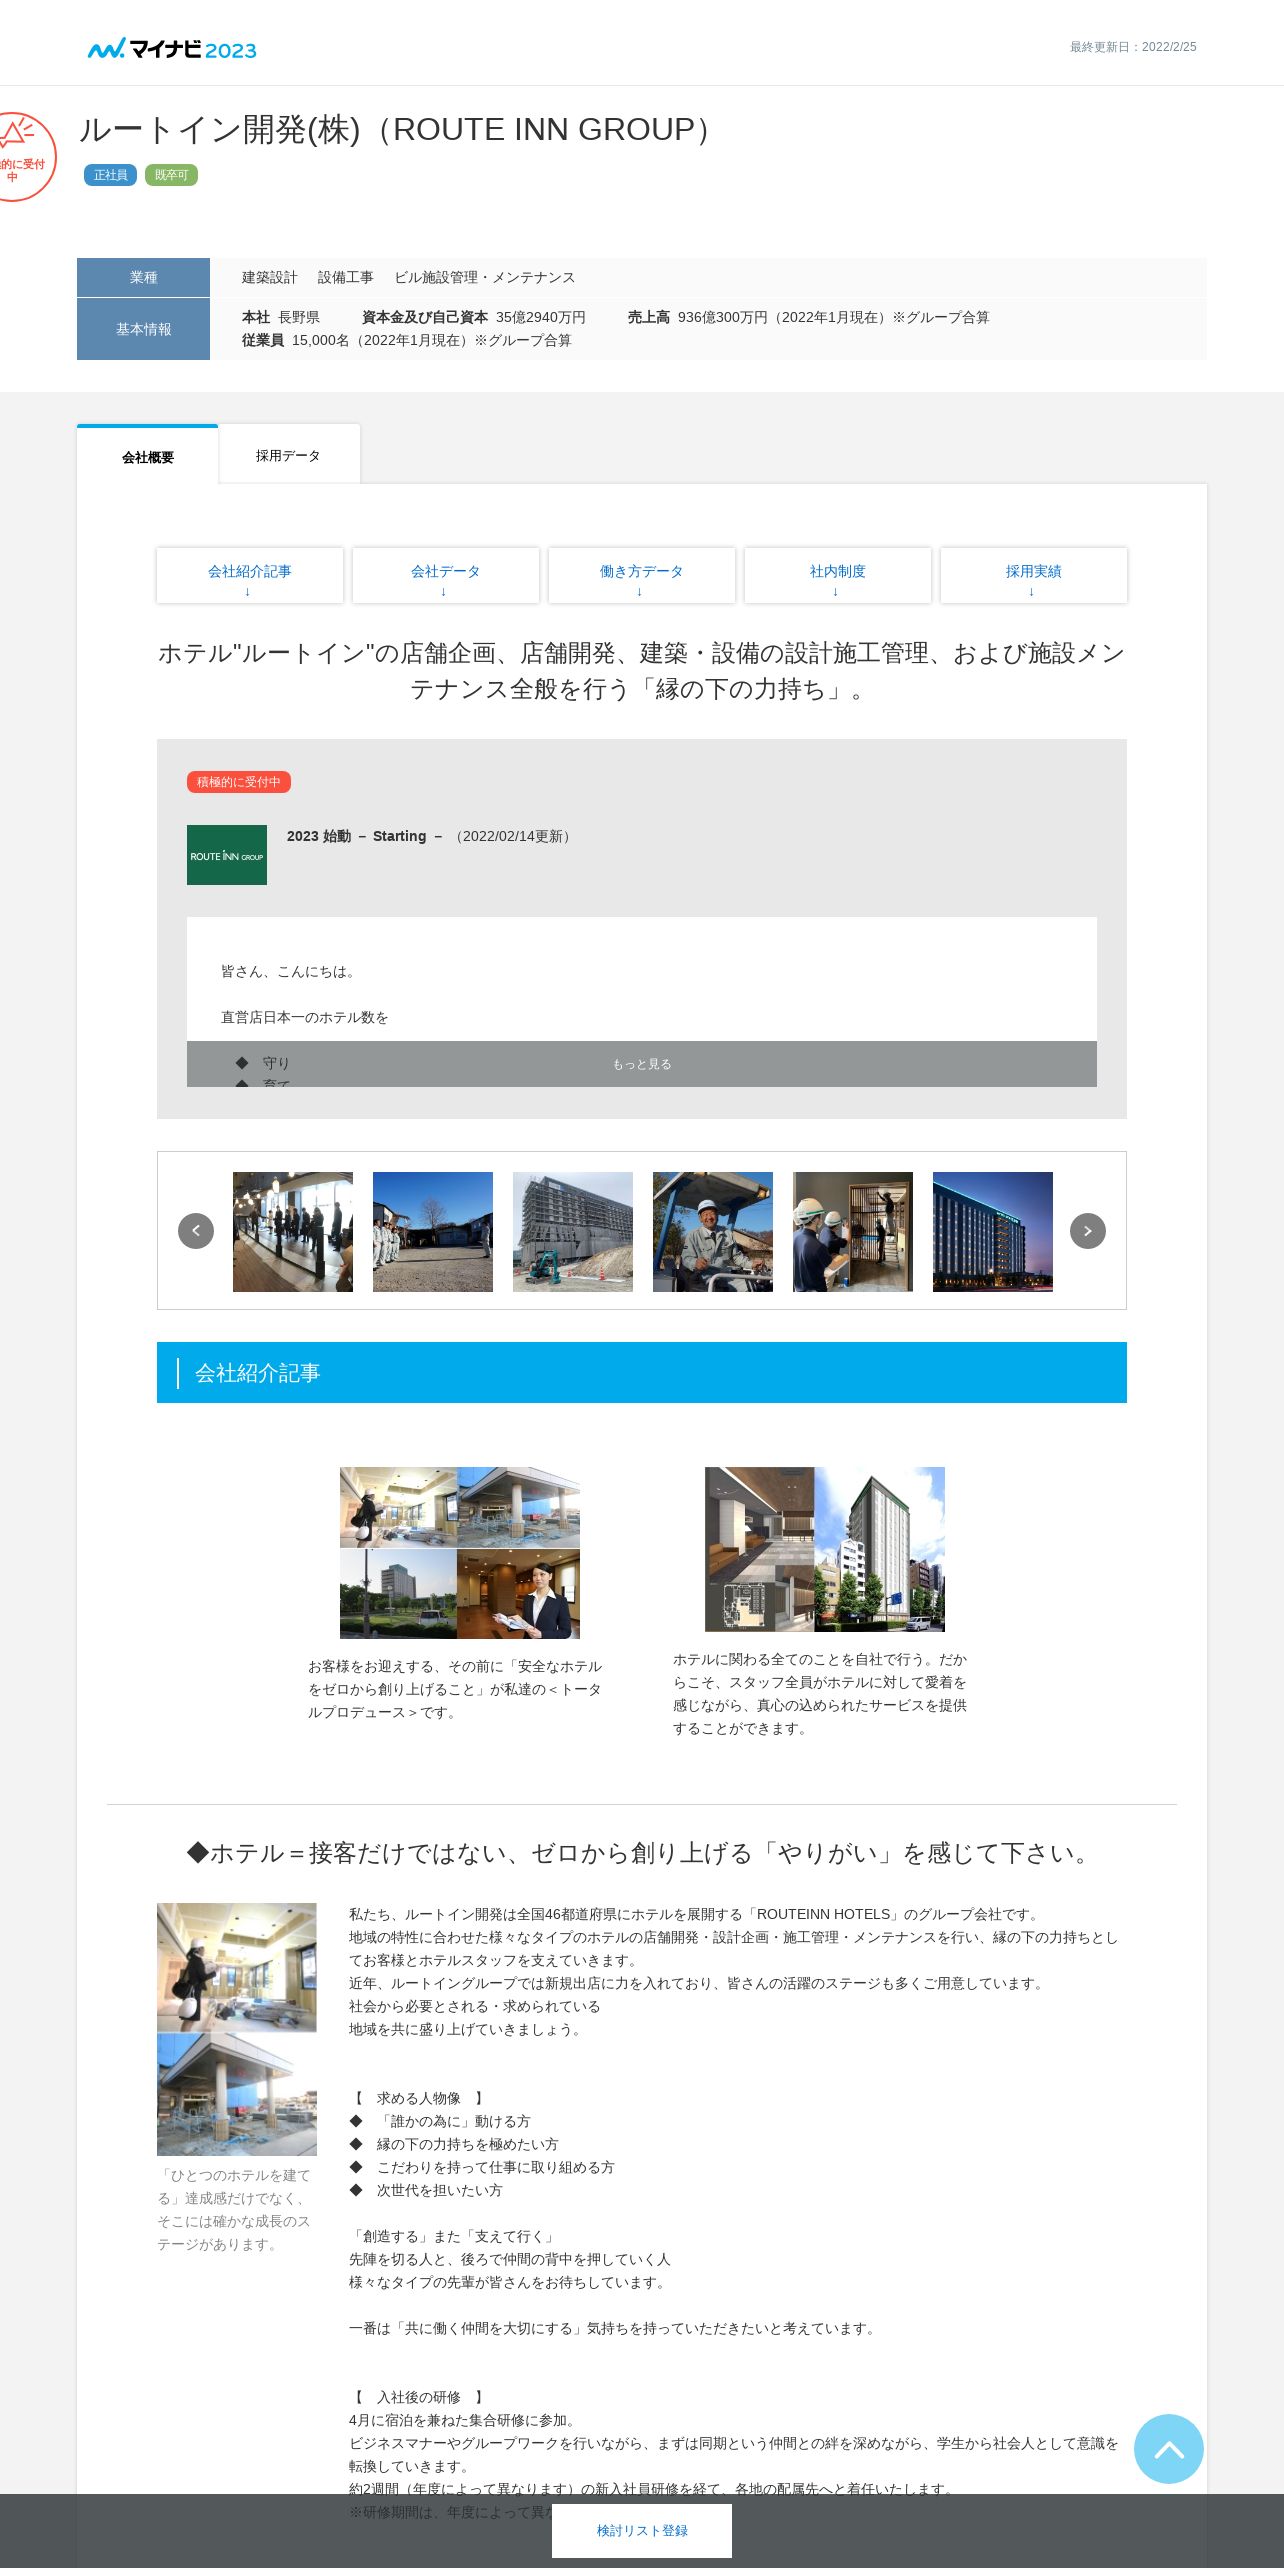Screen dimensions: 1284x2568
Task: Click the 【 入社後の研修 】 heading
Action: 419,2397
